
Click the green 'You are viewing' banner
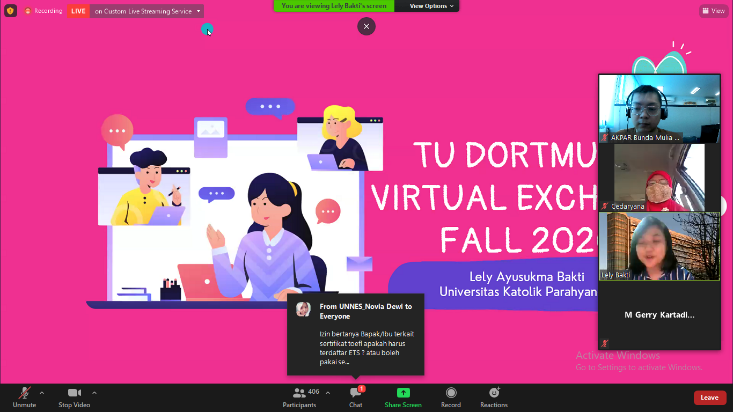click(x=334, y=6)
